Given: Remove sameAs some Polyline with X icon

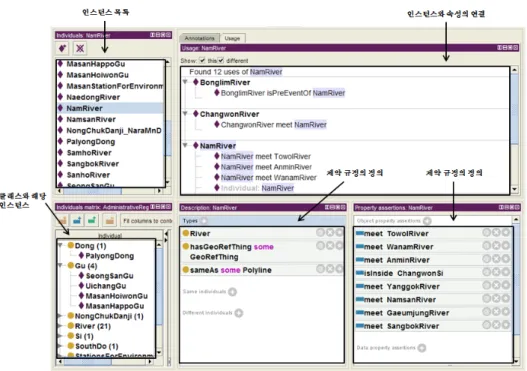Looking at the screenshot, I should tap(330, 269).
